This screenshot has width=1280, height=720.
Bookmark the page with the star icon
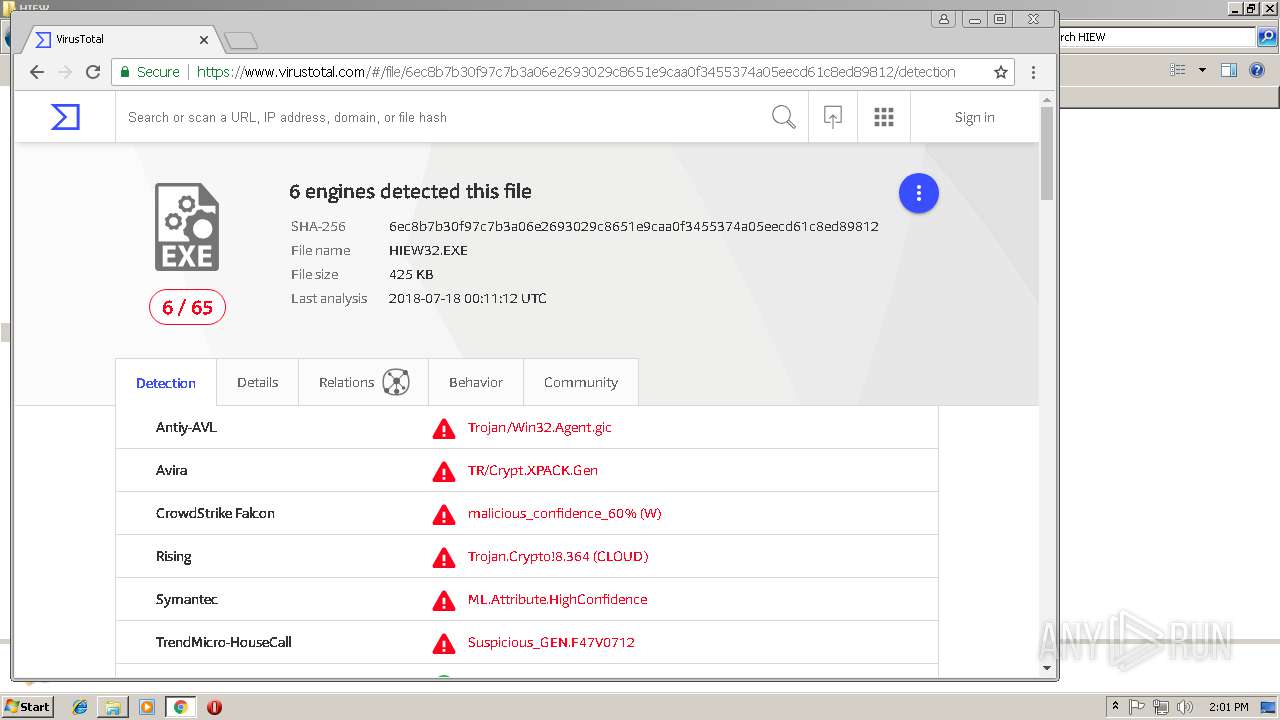(1000, 72)
